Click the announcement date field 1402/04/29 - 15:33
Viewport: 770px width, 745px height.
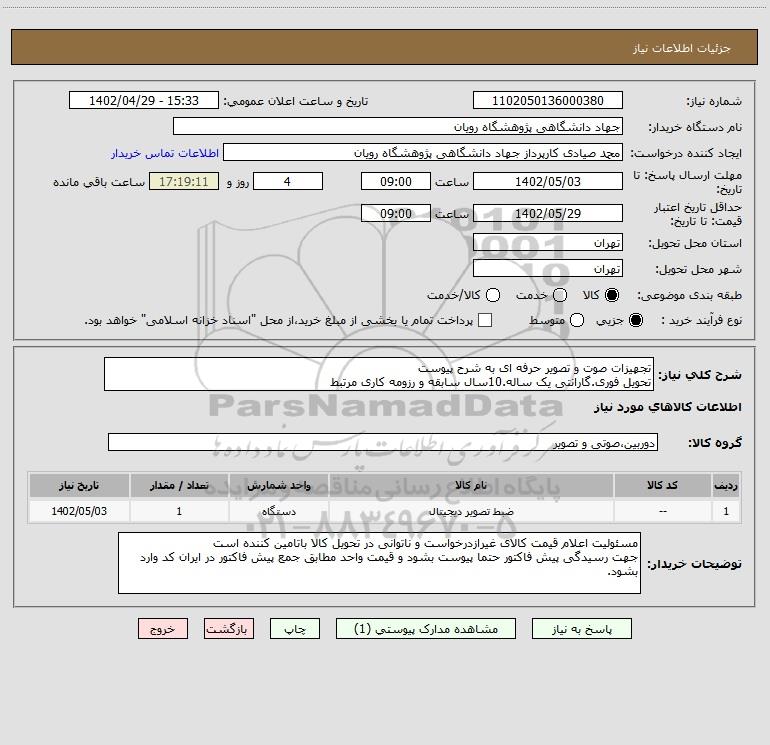144,101
